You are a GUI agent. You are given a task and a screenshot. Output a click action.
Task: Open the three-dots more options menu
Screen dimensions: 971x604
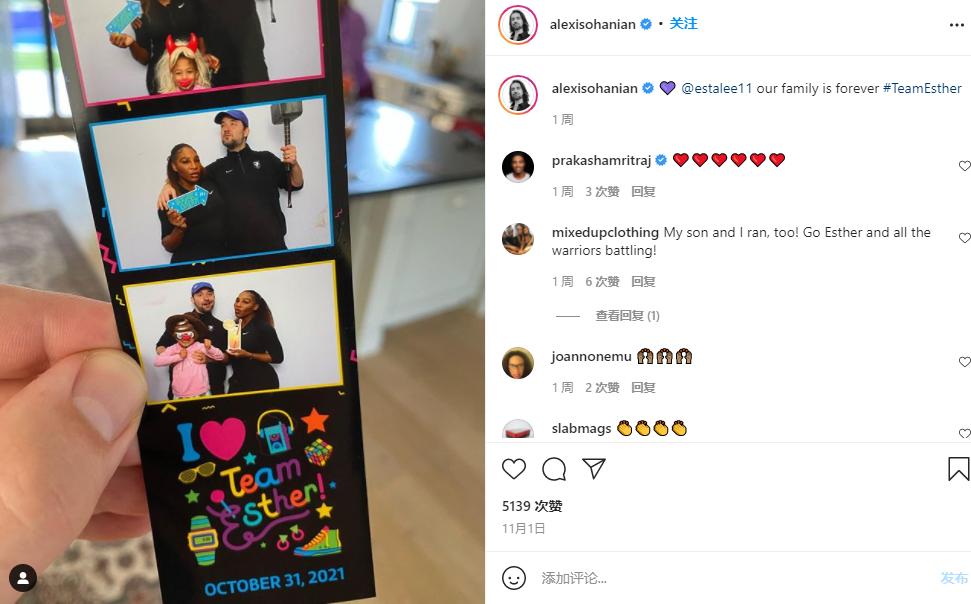tap(956, 25)
